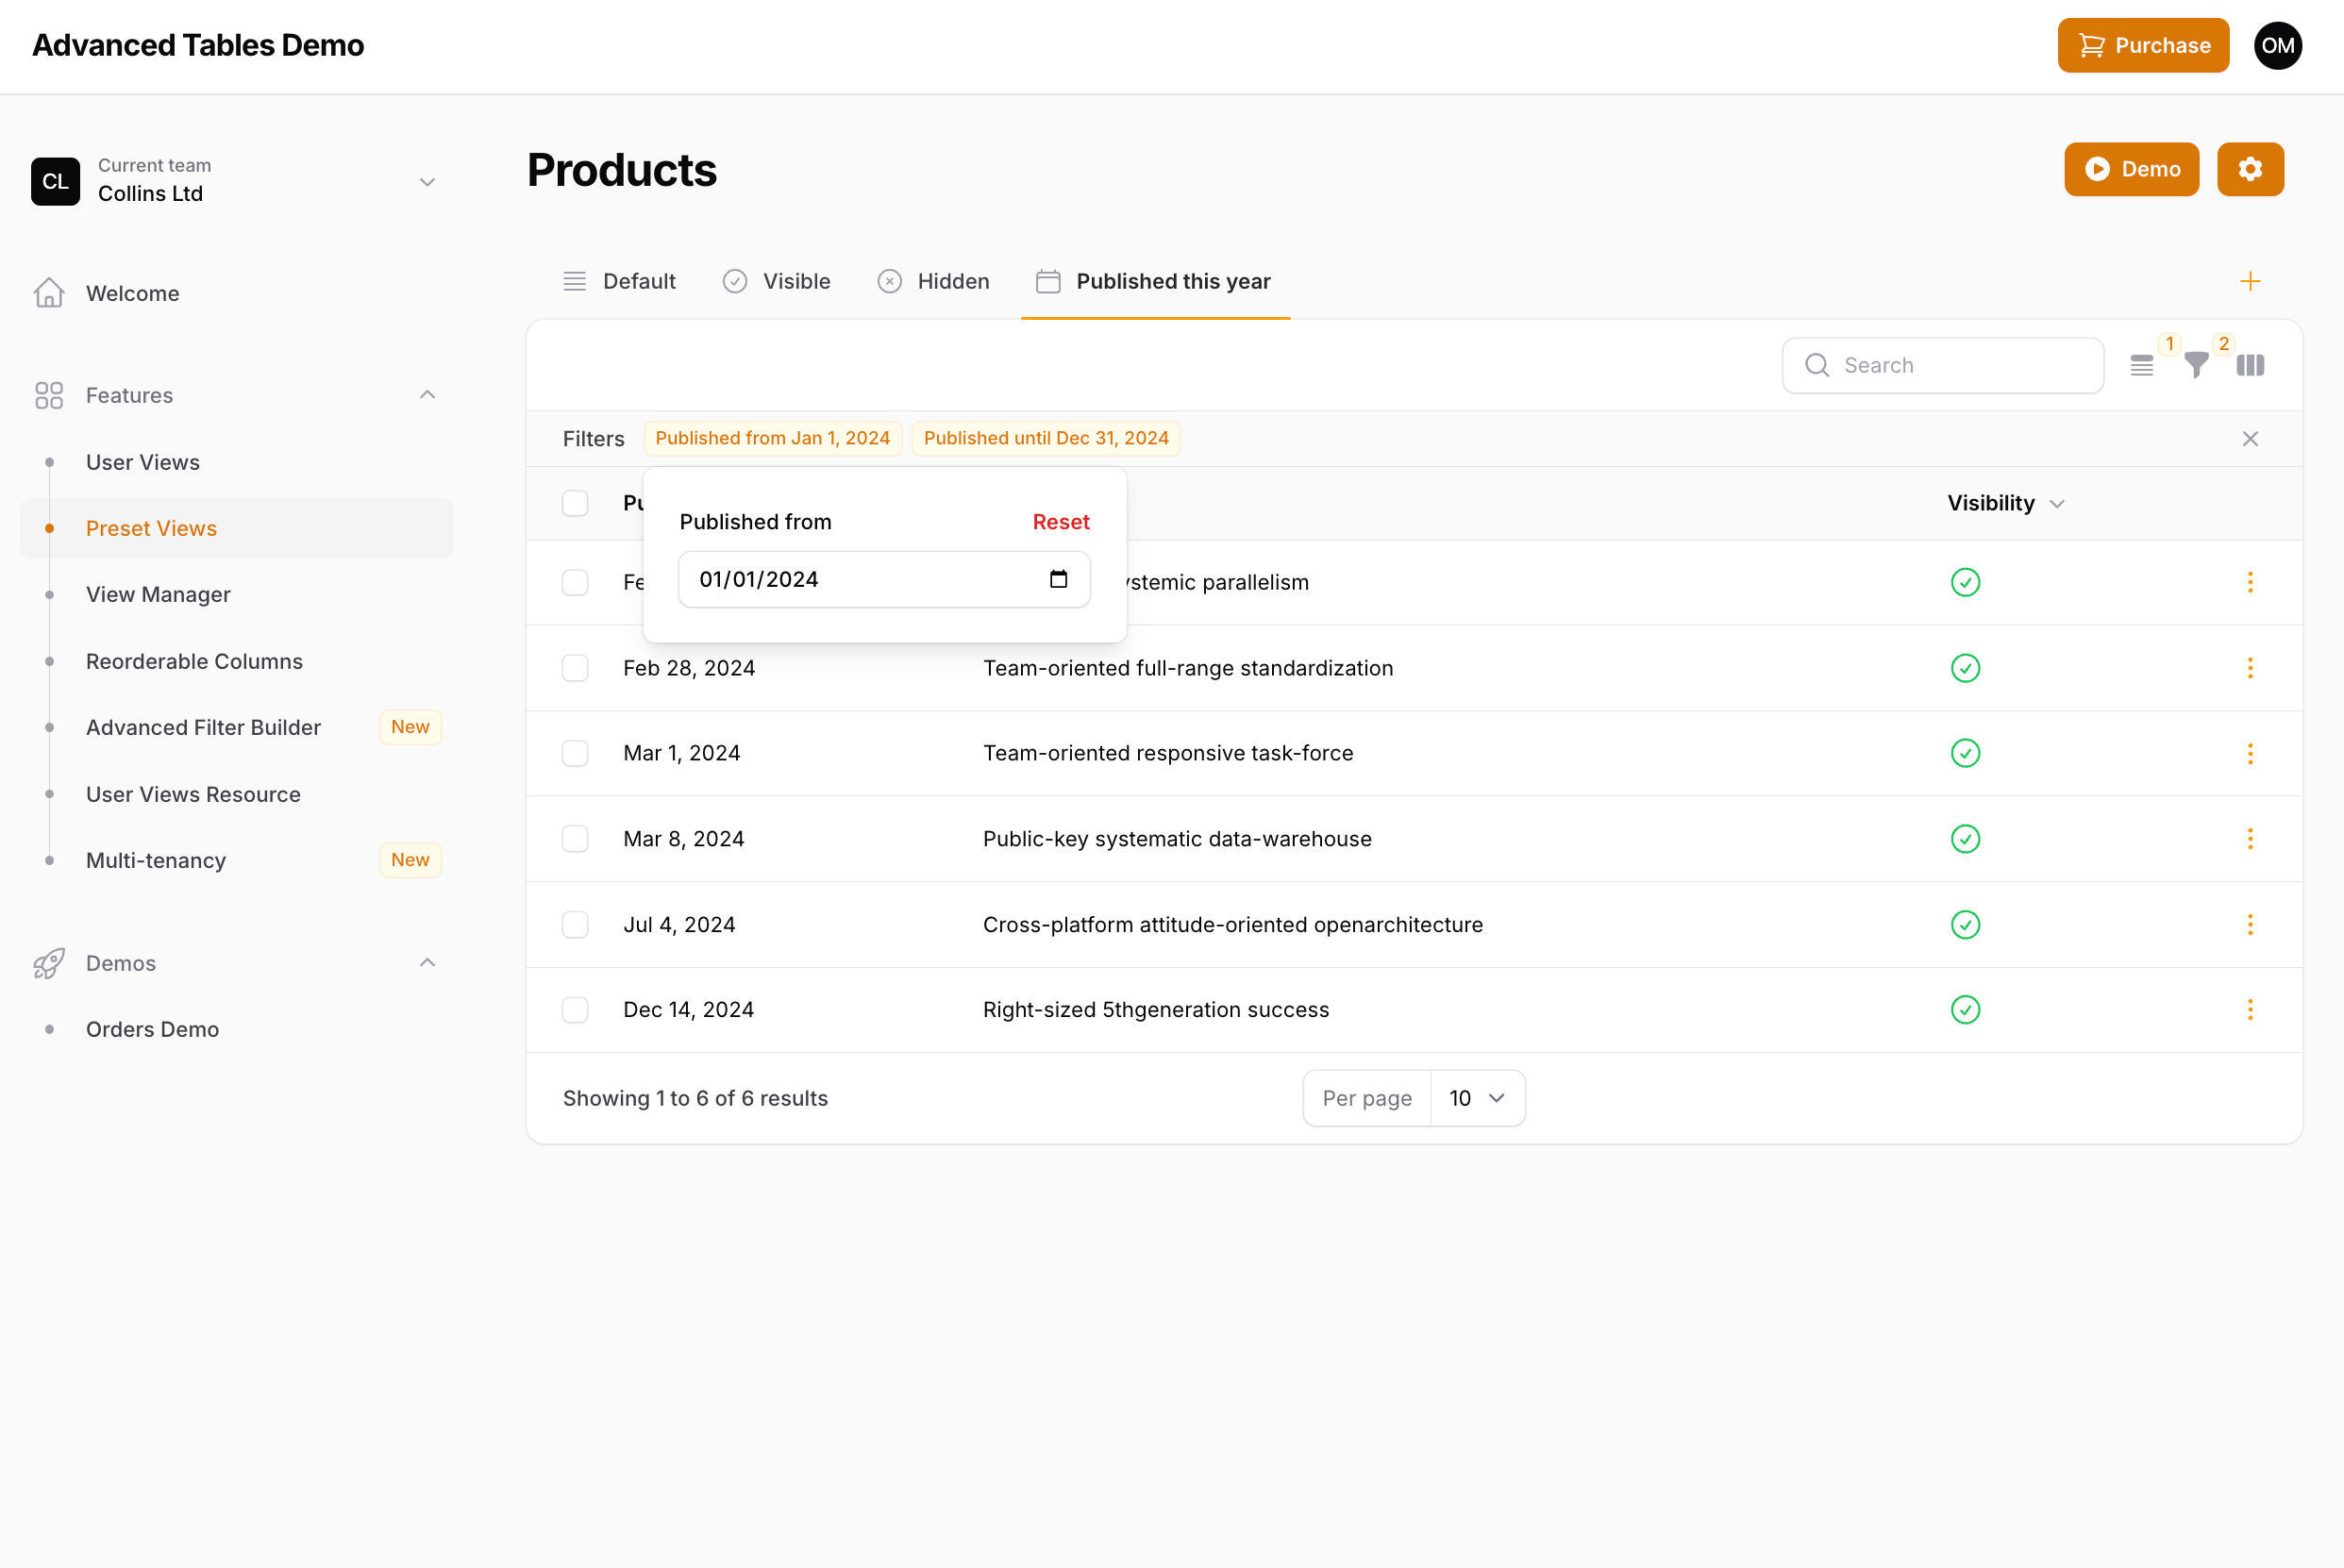Click the plus icon to add a view
Screen dimensions: 2344x1568
coord(2250,282)
